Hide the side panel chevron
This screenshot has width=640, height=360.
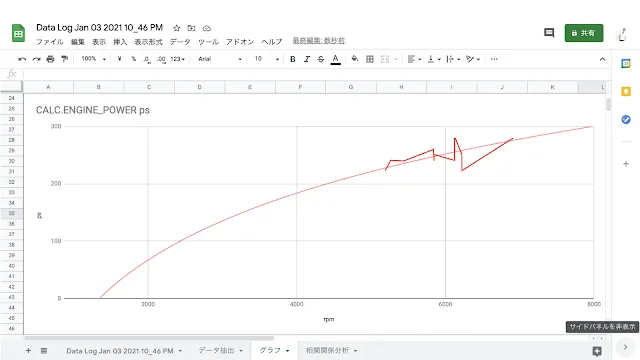(625, 347)
